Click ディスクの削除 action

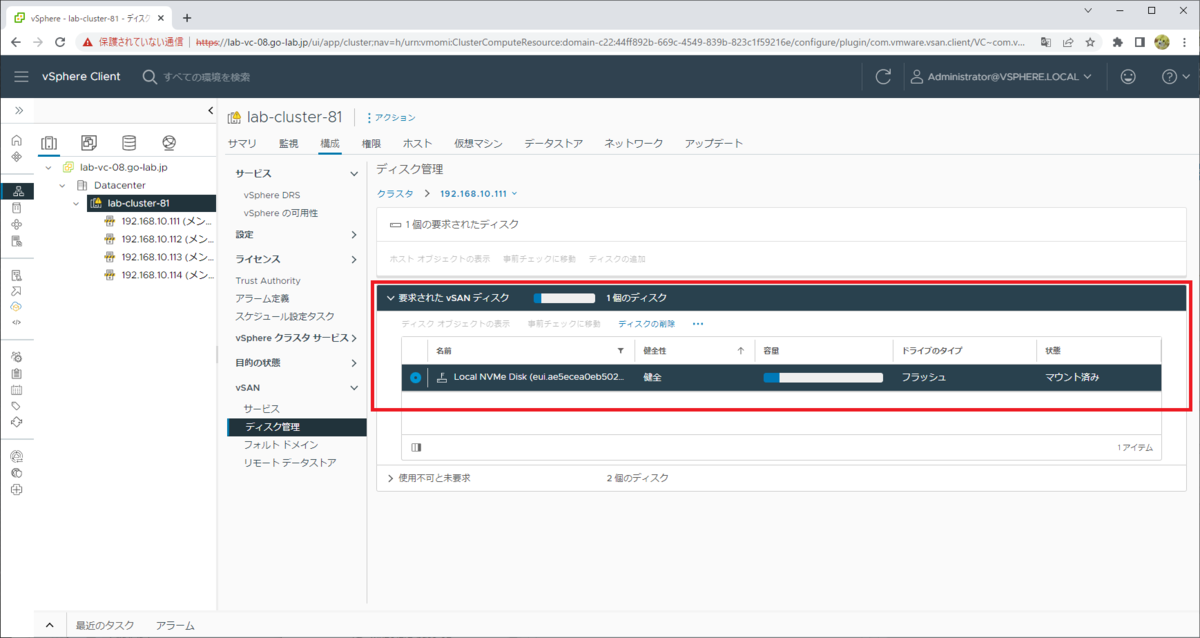(x=647, y=324)
